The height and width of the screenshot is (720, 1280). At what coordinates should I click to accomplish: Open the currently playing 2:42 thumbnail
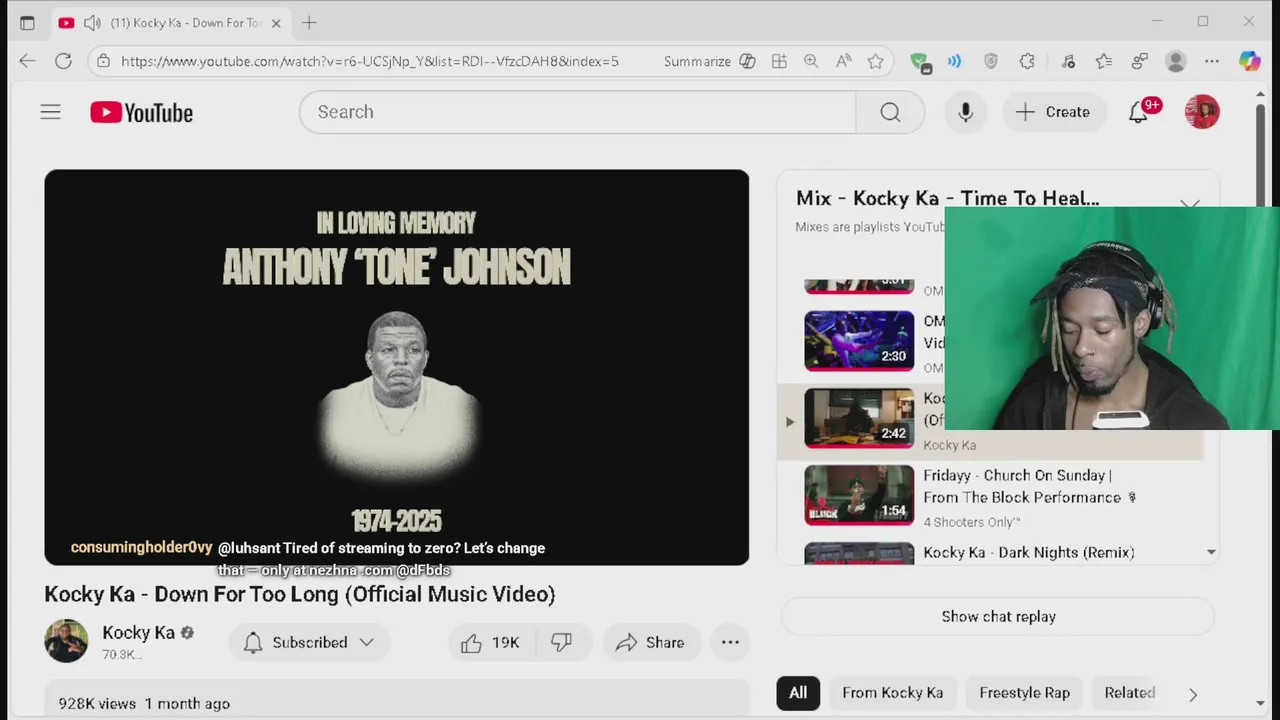[859, 417]
